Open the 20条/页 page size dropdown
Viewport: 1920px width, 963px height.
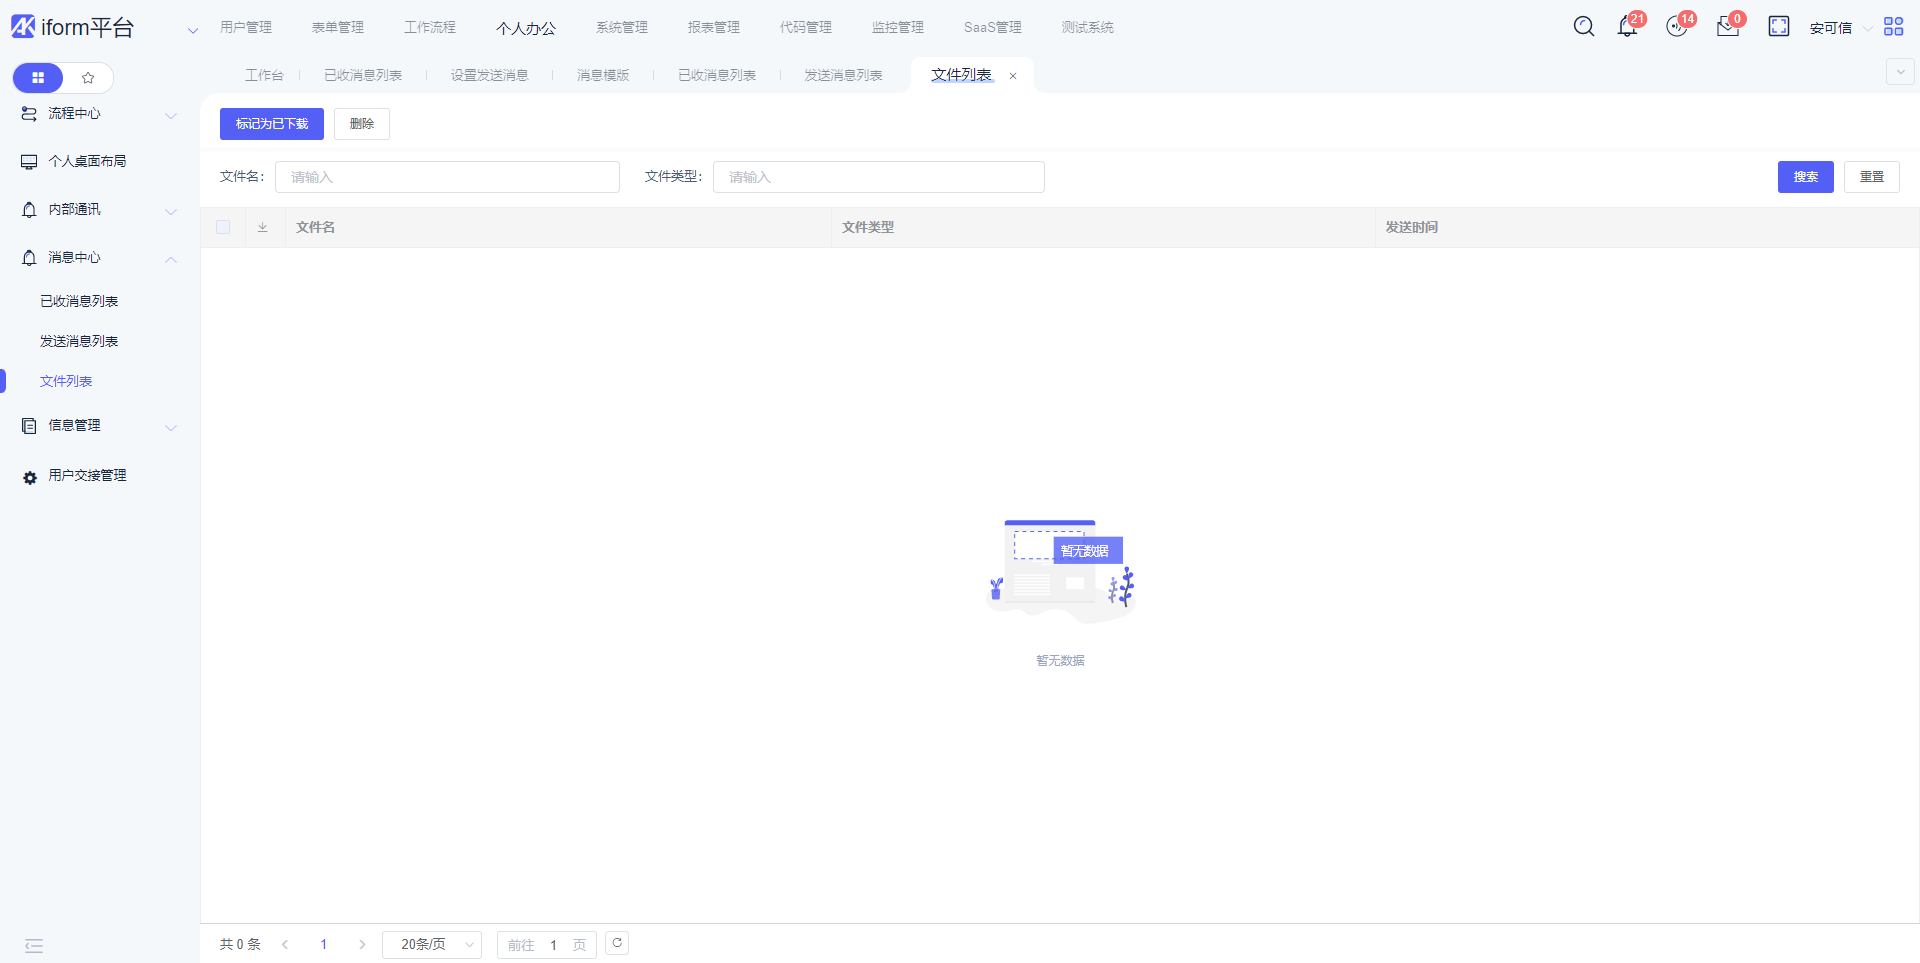click(x=432, y=945)
